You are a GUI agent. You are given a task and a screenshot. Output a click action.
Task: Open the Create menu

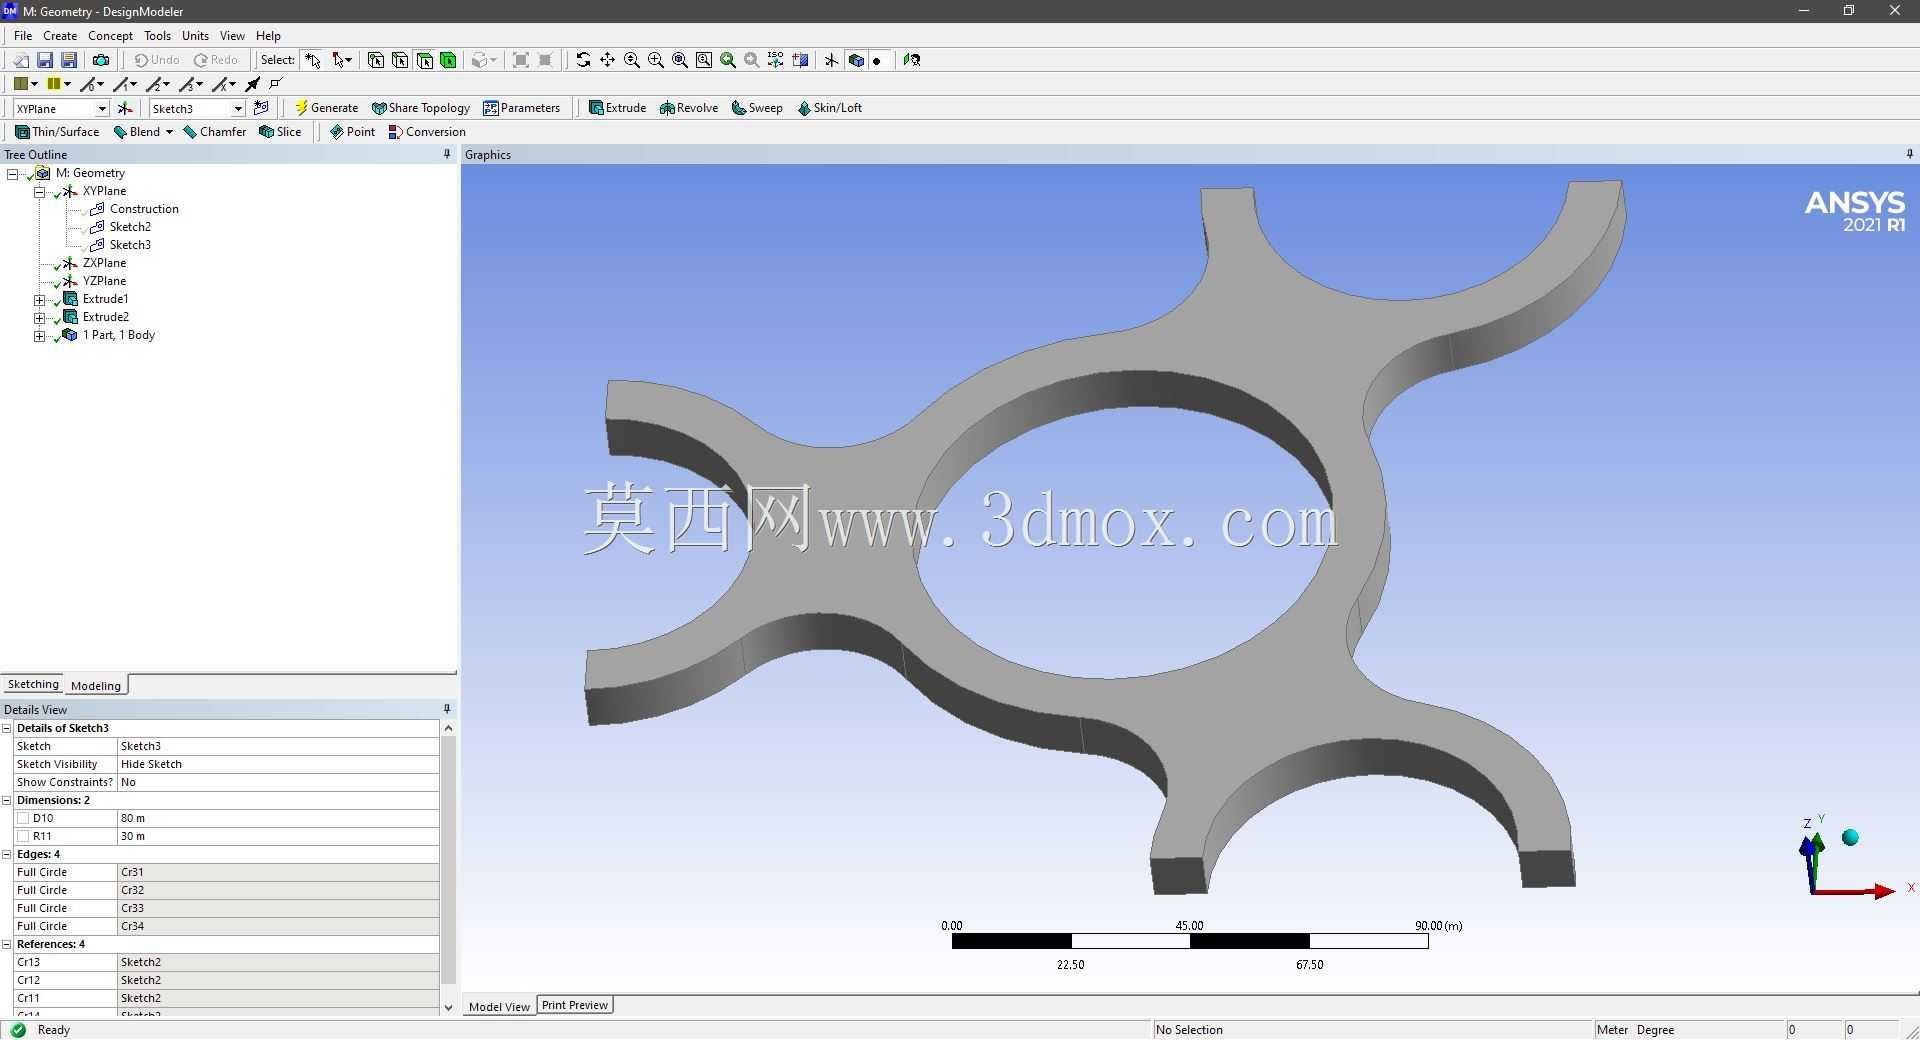[60, 35]
